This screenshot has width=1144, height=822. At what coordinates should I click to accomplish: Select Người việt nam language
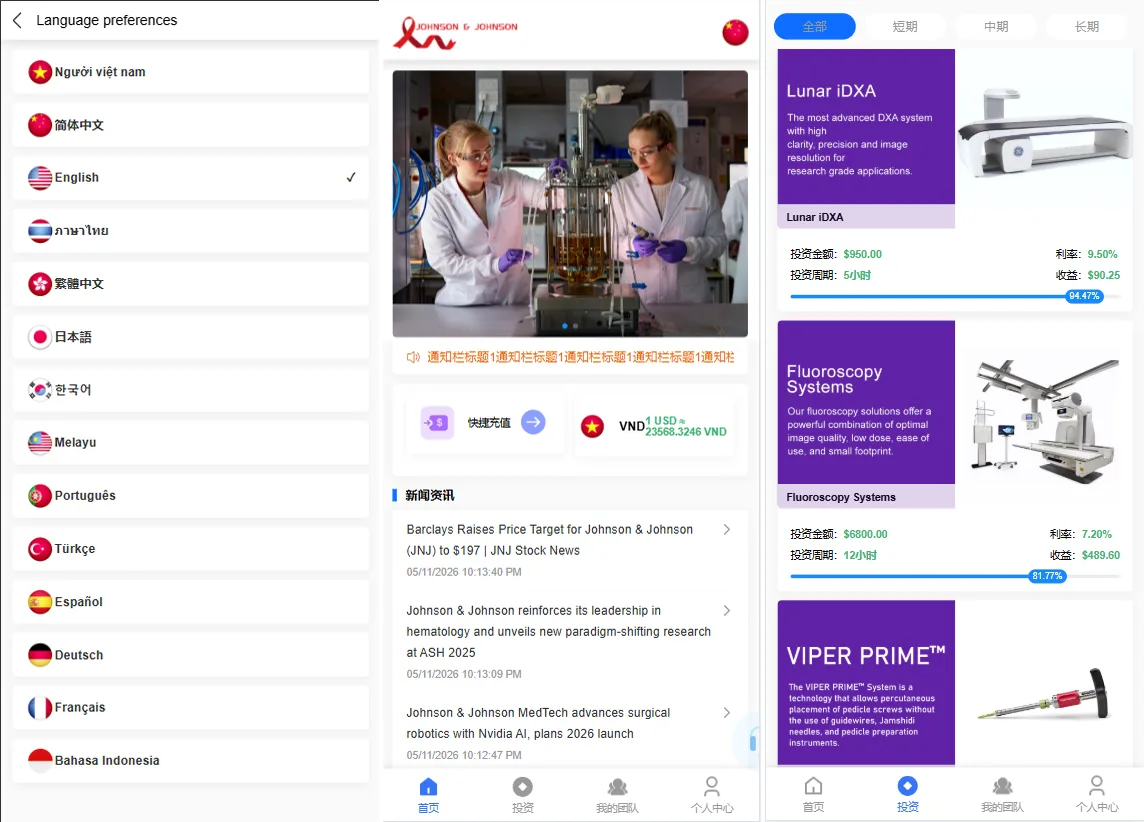tap(190, 71)
